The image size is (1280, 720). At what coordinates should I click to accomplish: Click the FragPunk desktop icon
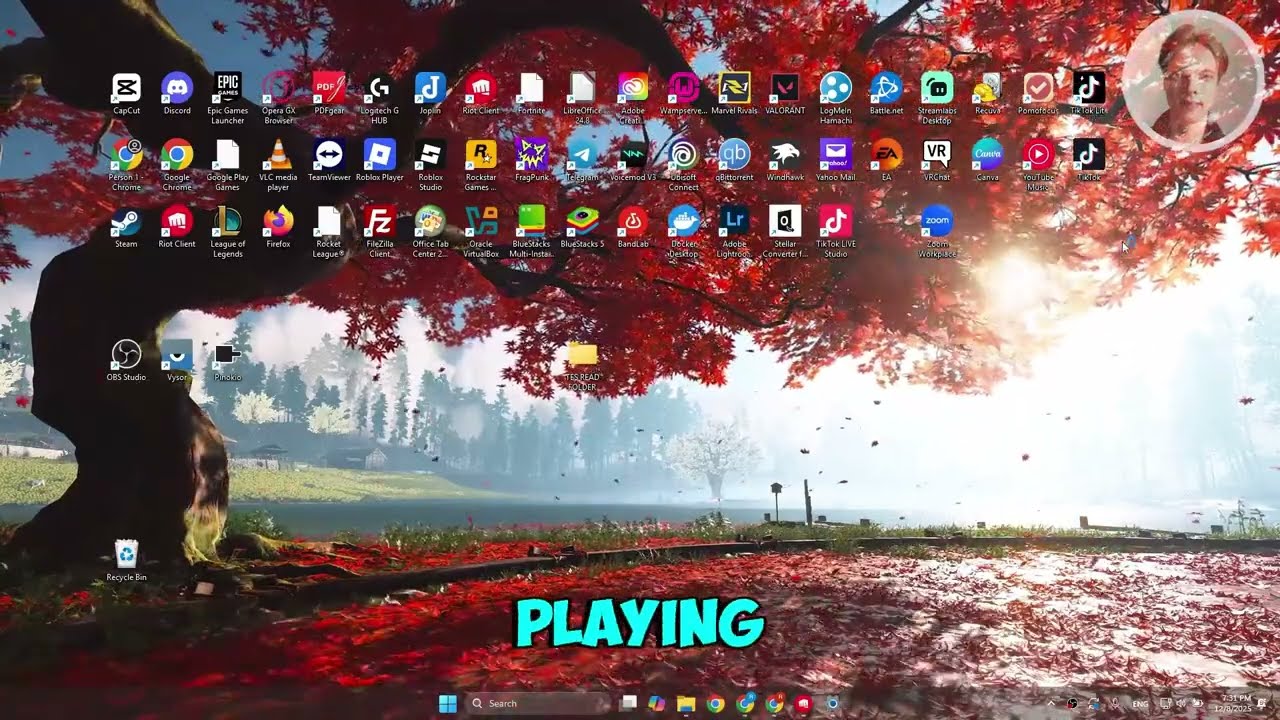(x=532, y=154)
